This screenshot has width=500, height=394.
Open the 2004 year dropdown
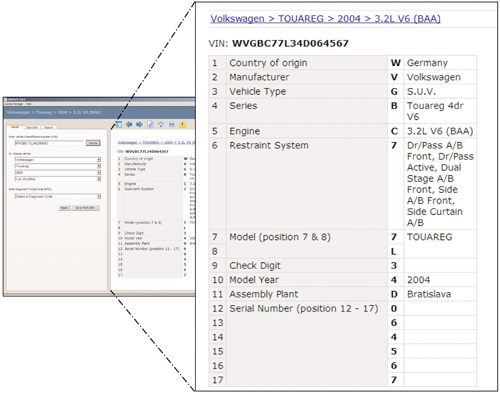tap(57, 172)
